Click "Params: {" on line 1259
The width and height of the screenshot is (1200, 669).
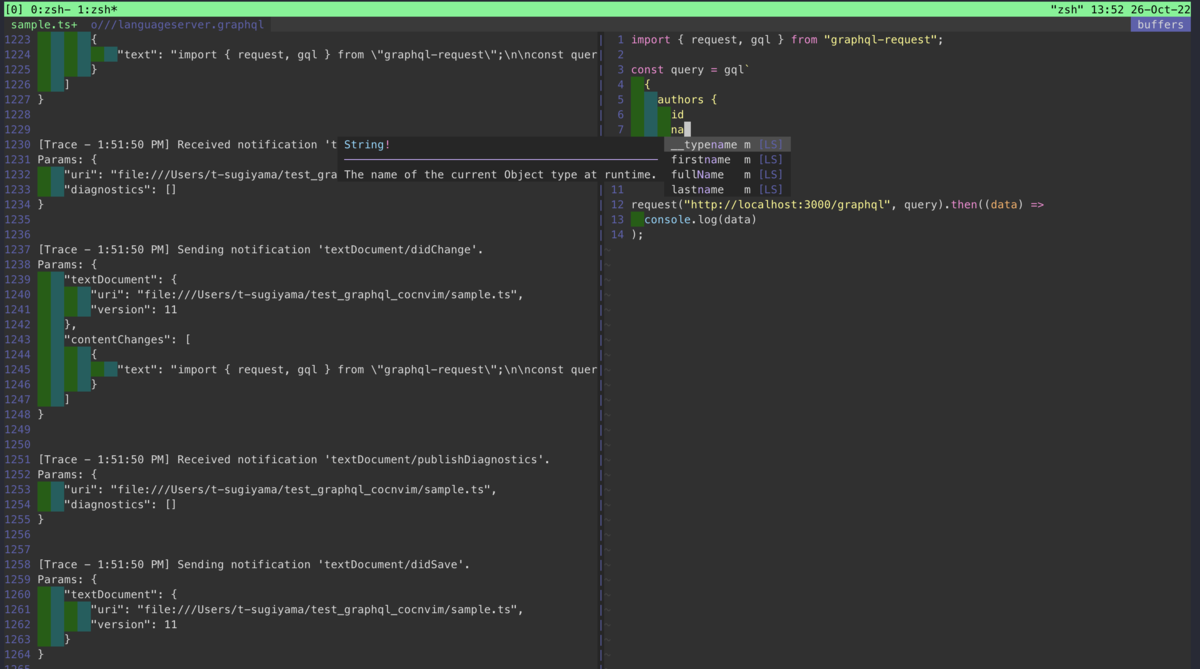67,580
